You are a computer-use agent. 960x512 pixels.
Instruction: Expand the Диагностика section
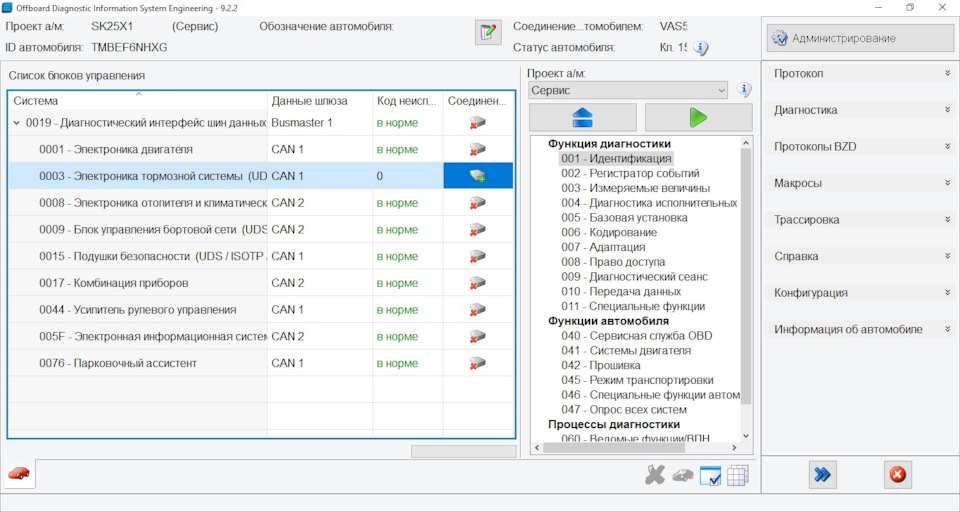860,110
